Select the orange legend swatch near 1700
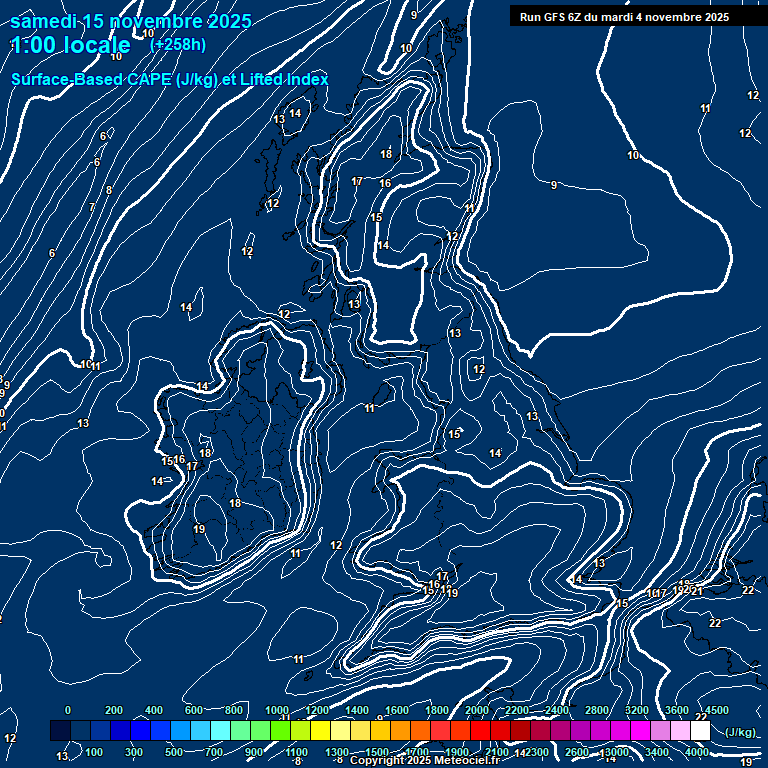Viewport: 768px width, 768px height. (x=420, y=731)
